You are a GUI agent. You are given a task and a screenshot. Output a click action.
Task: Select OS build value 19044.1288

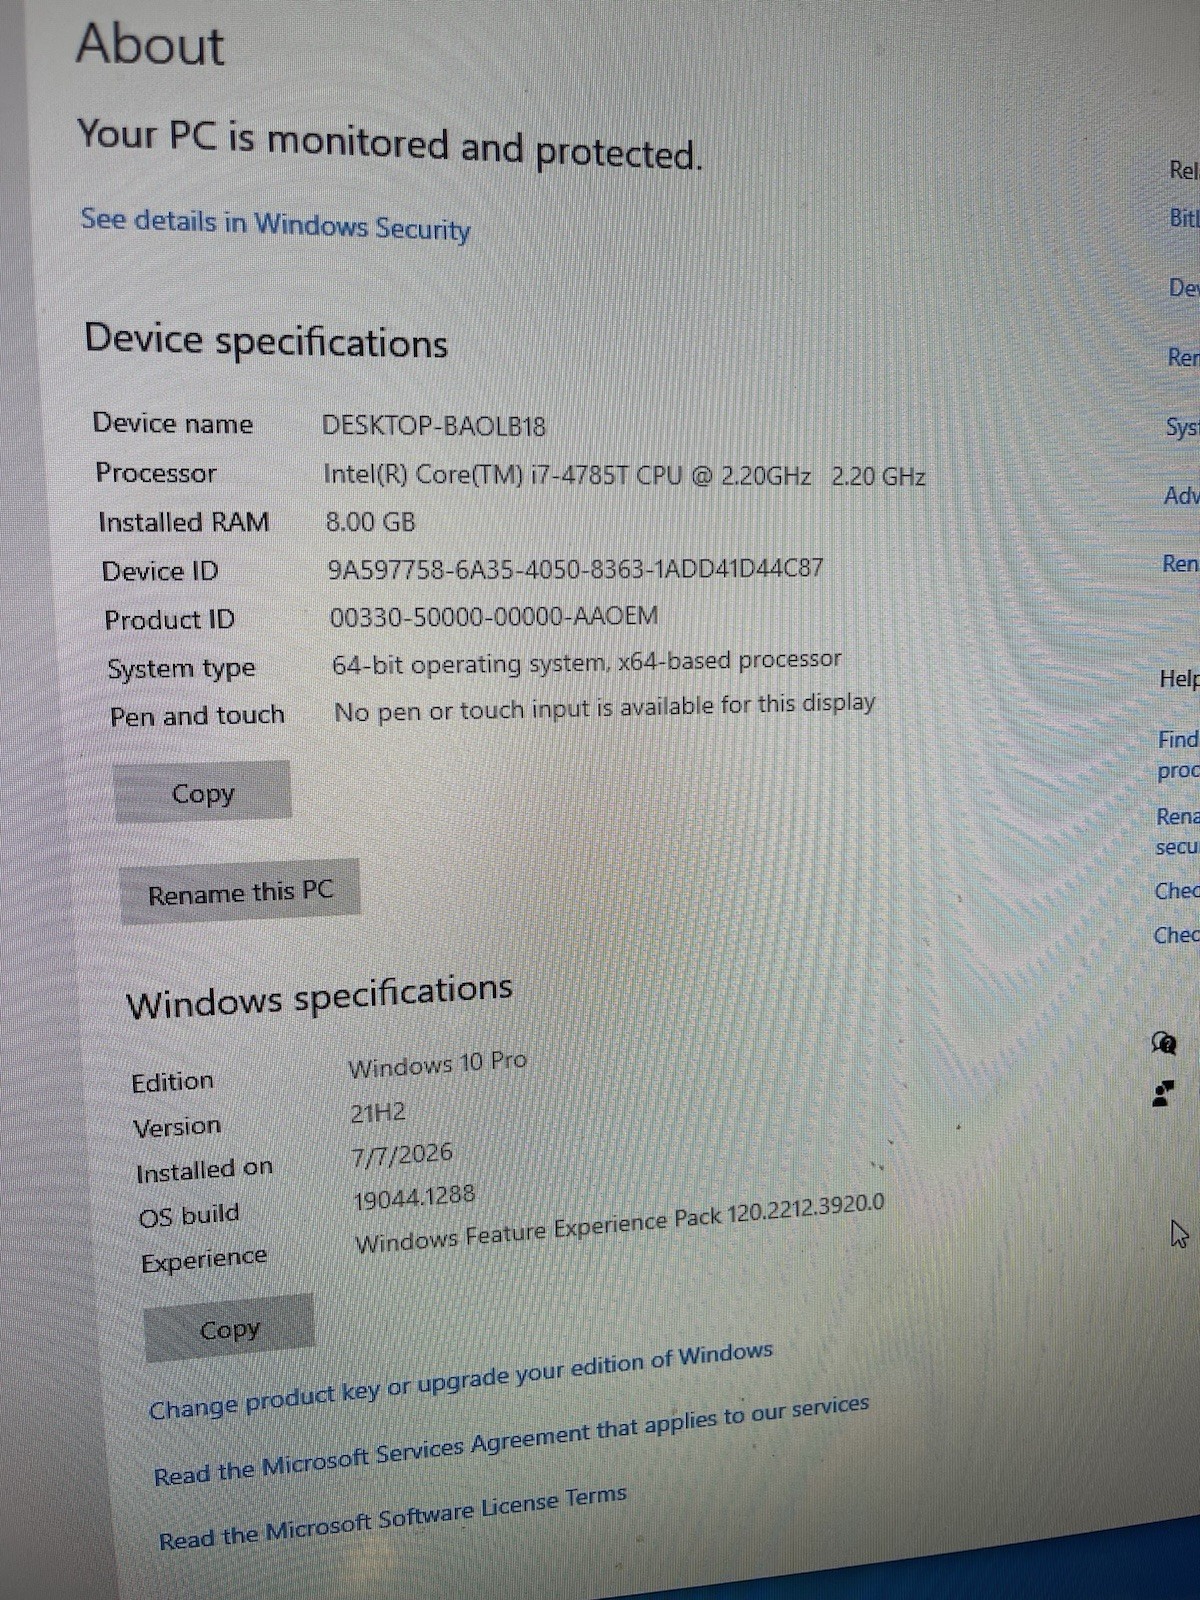(414, 1197)
